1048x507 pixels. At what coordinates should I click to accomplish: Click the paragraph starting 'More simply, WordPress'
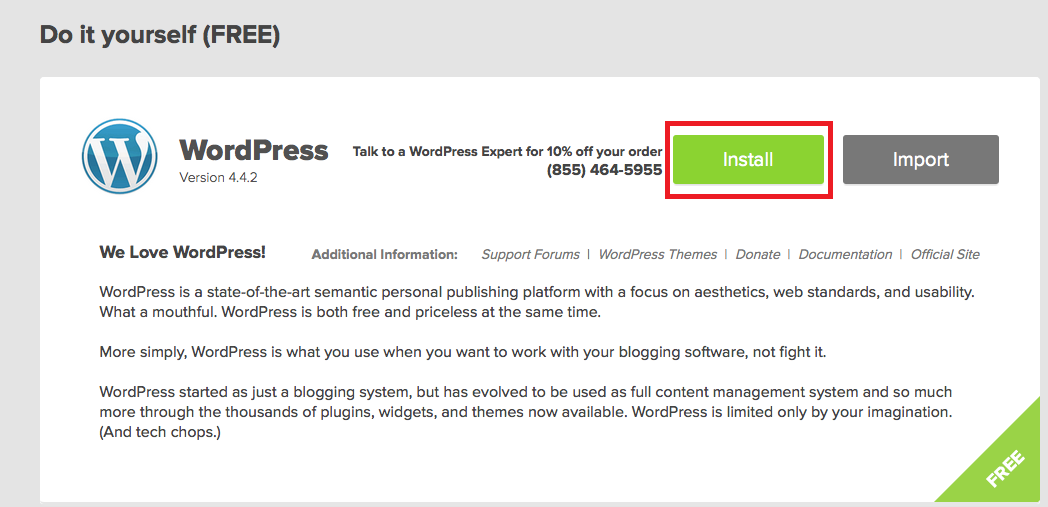(x=463, y=352)
